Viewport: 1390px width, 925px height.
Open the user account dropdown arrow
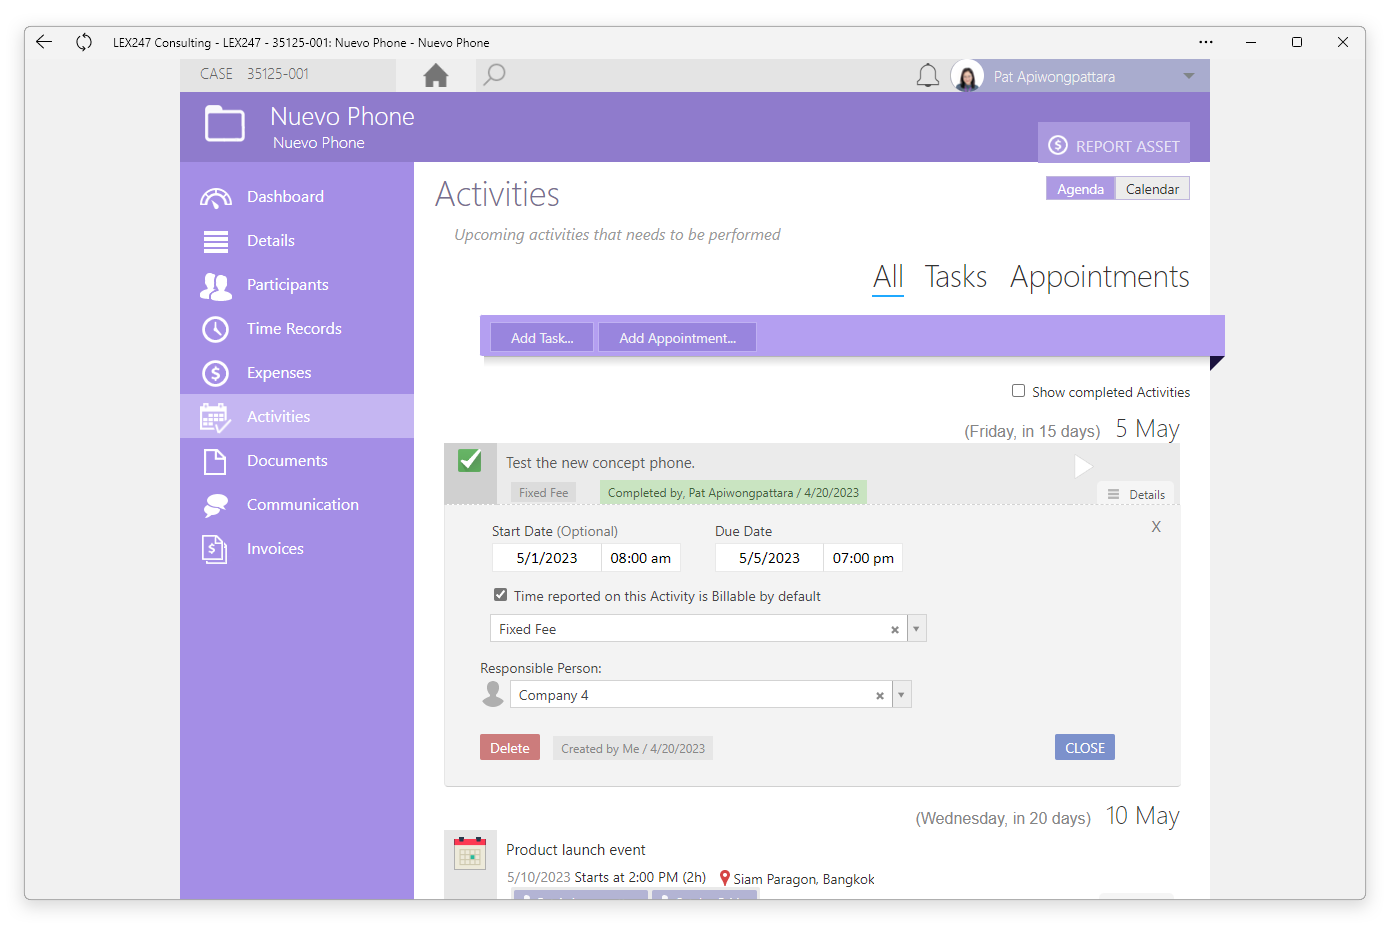coord(1189,76)
